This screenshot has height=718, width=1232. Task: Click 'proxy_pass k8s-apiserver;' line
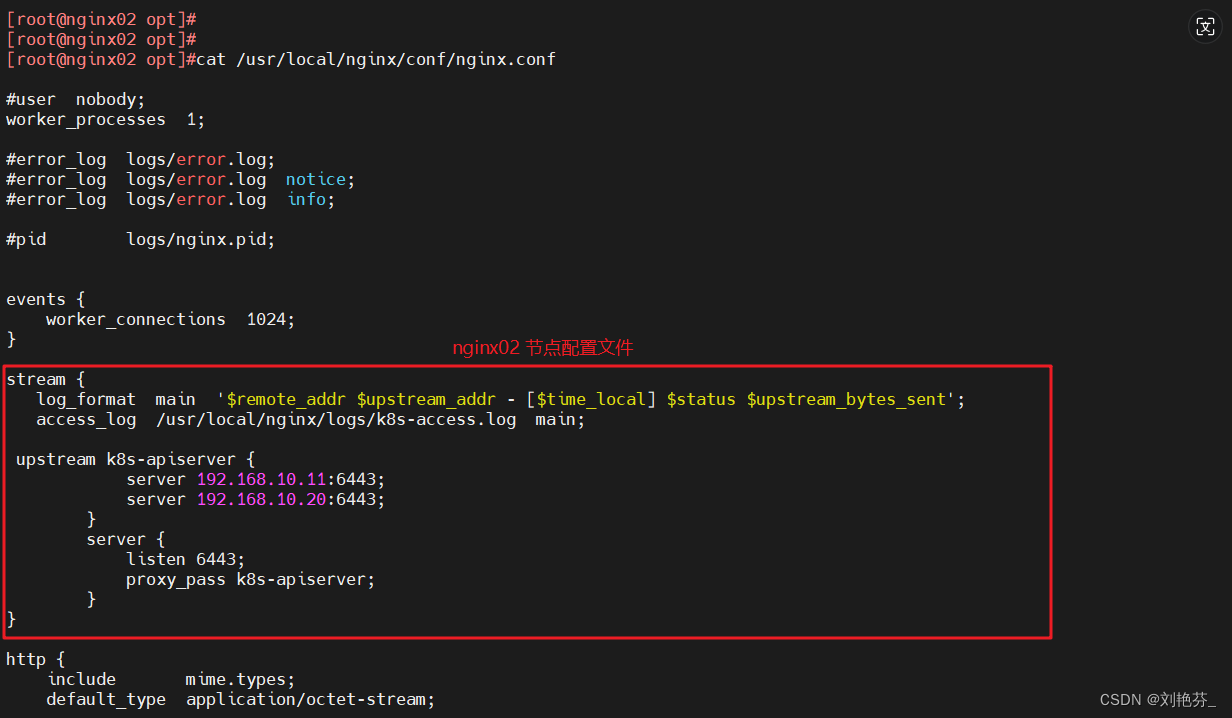click(x=251, y=580)
